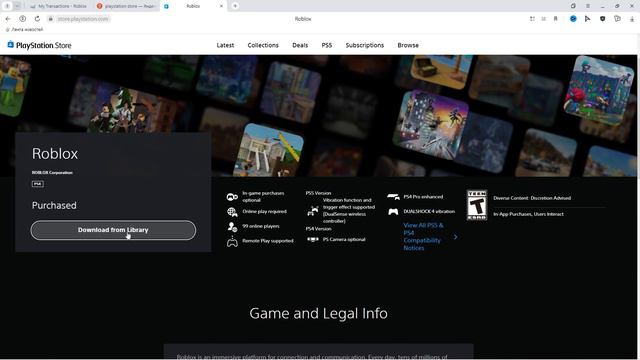The width and height of the screenshot is (640, 360).
Task: Click the In-App Purchases, Users Interact text
Action: pos(528,214)
